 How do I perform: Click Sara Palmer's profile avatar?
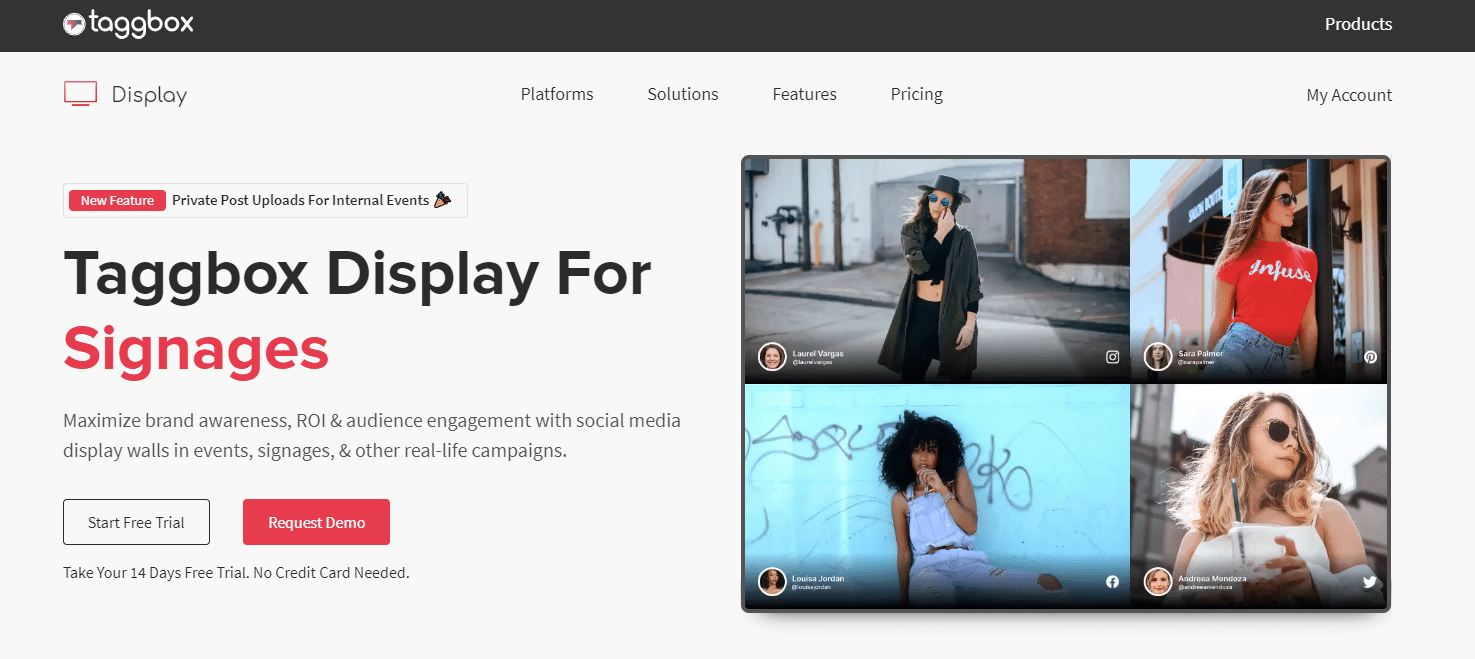tap(1158, 357)
